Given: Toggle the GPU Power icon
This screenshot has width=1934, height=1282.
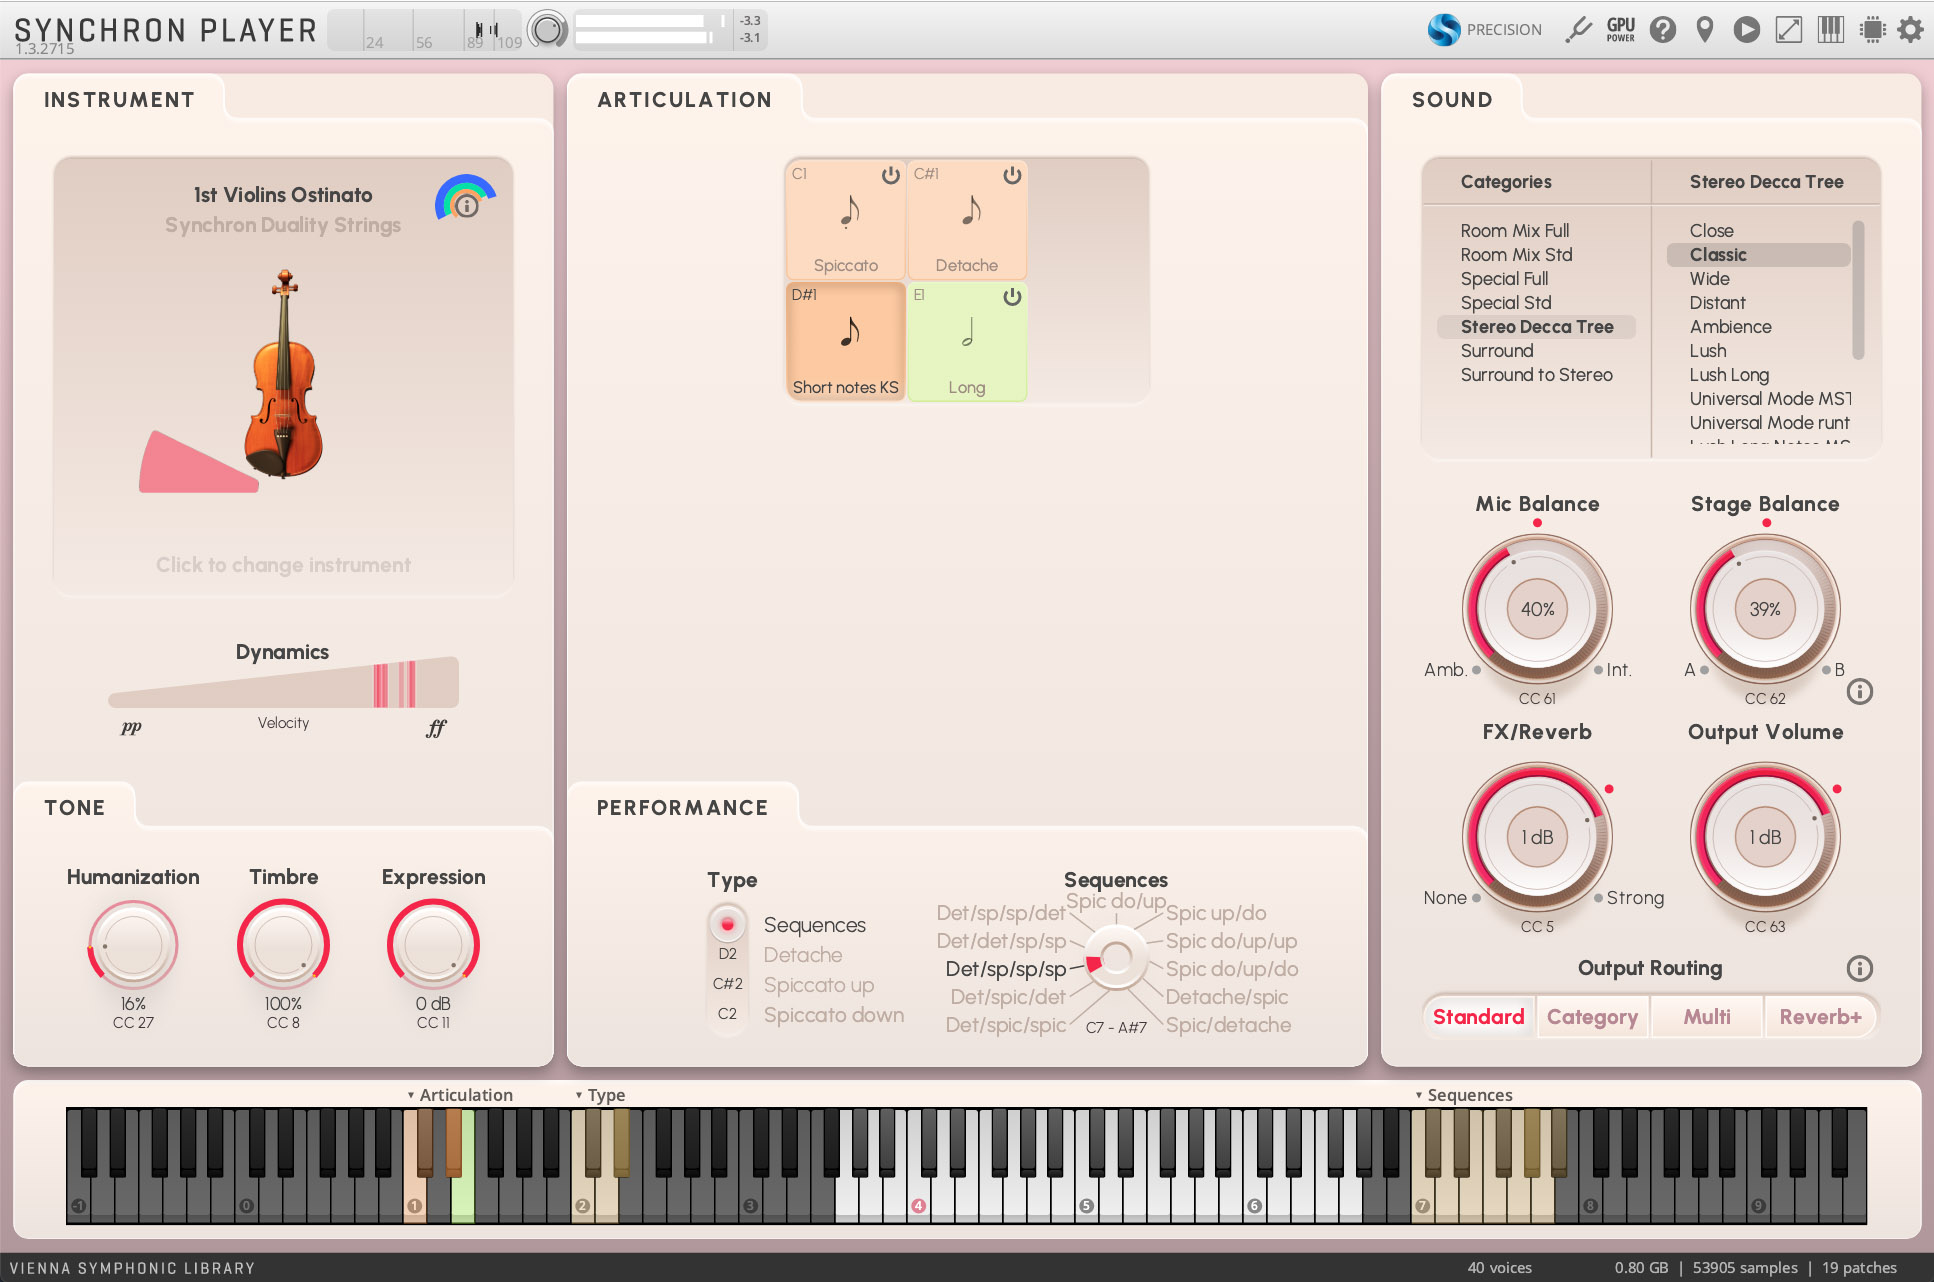Looking at the screenshot, I should 1620,30.
